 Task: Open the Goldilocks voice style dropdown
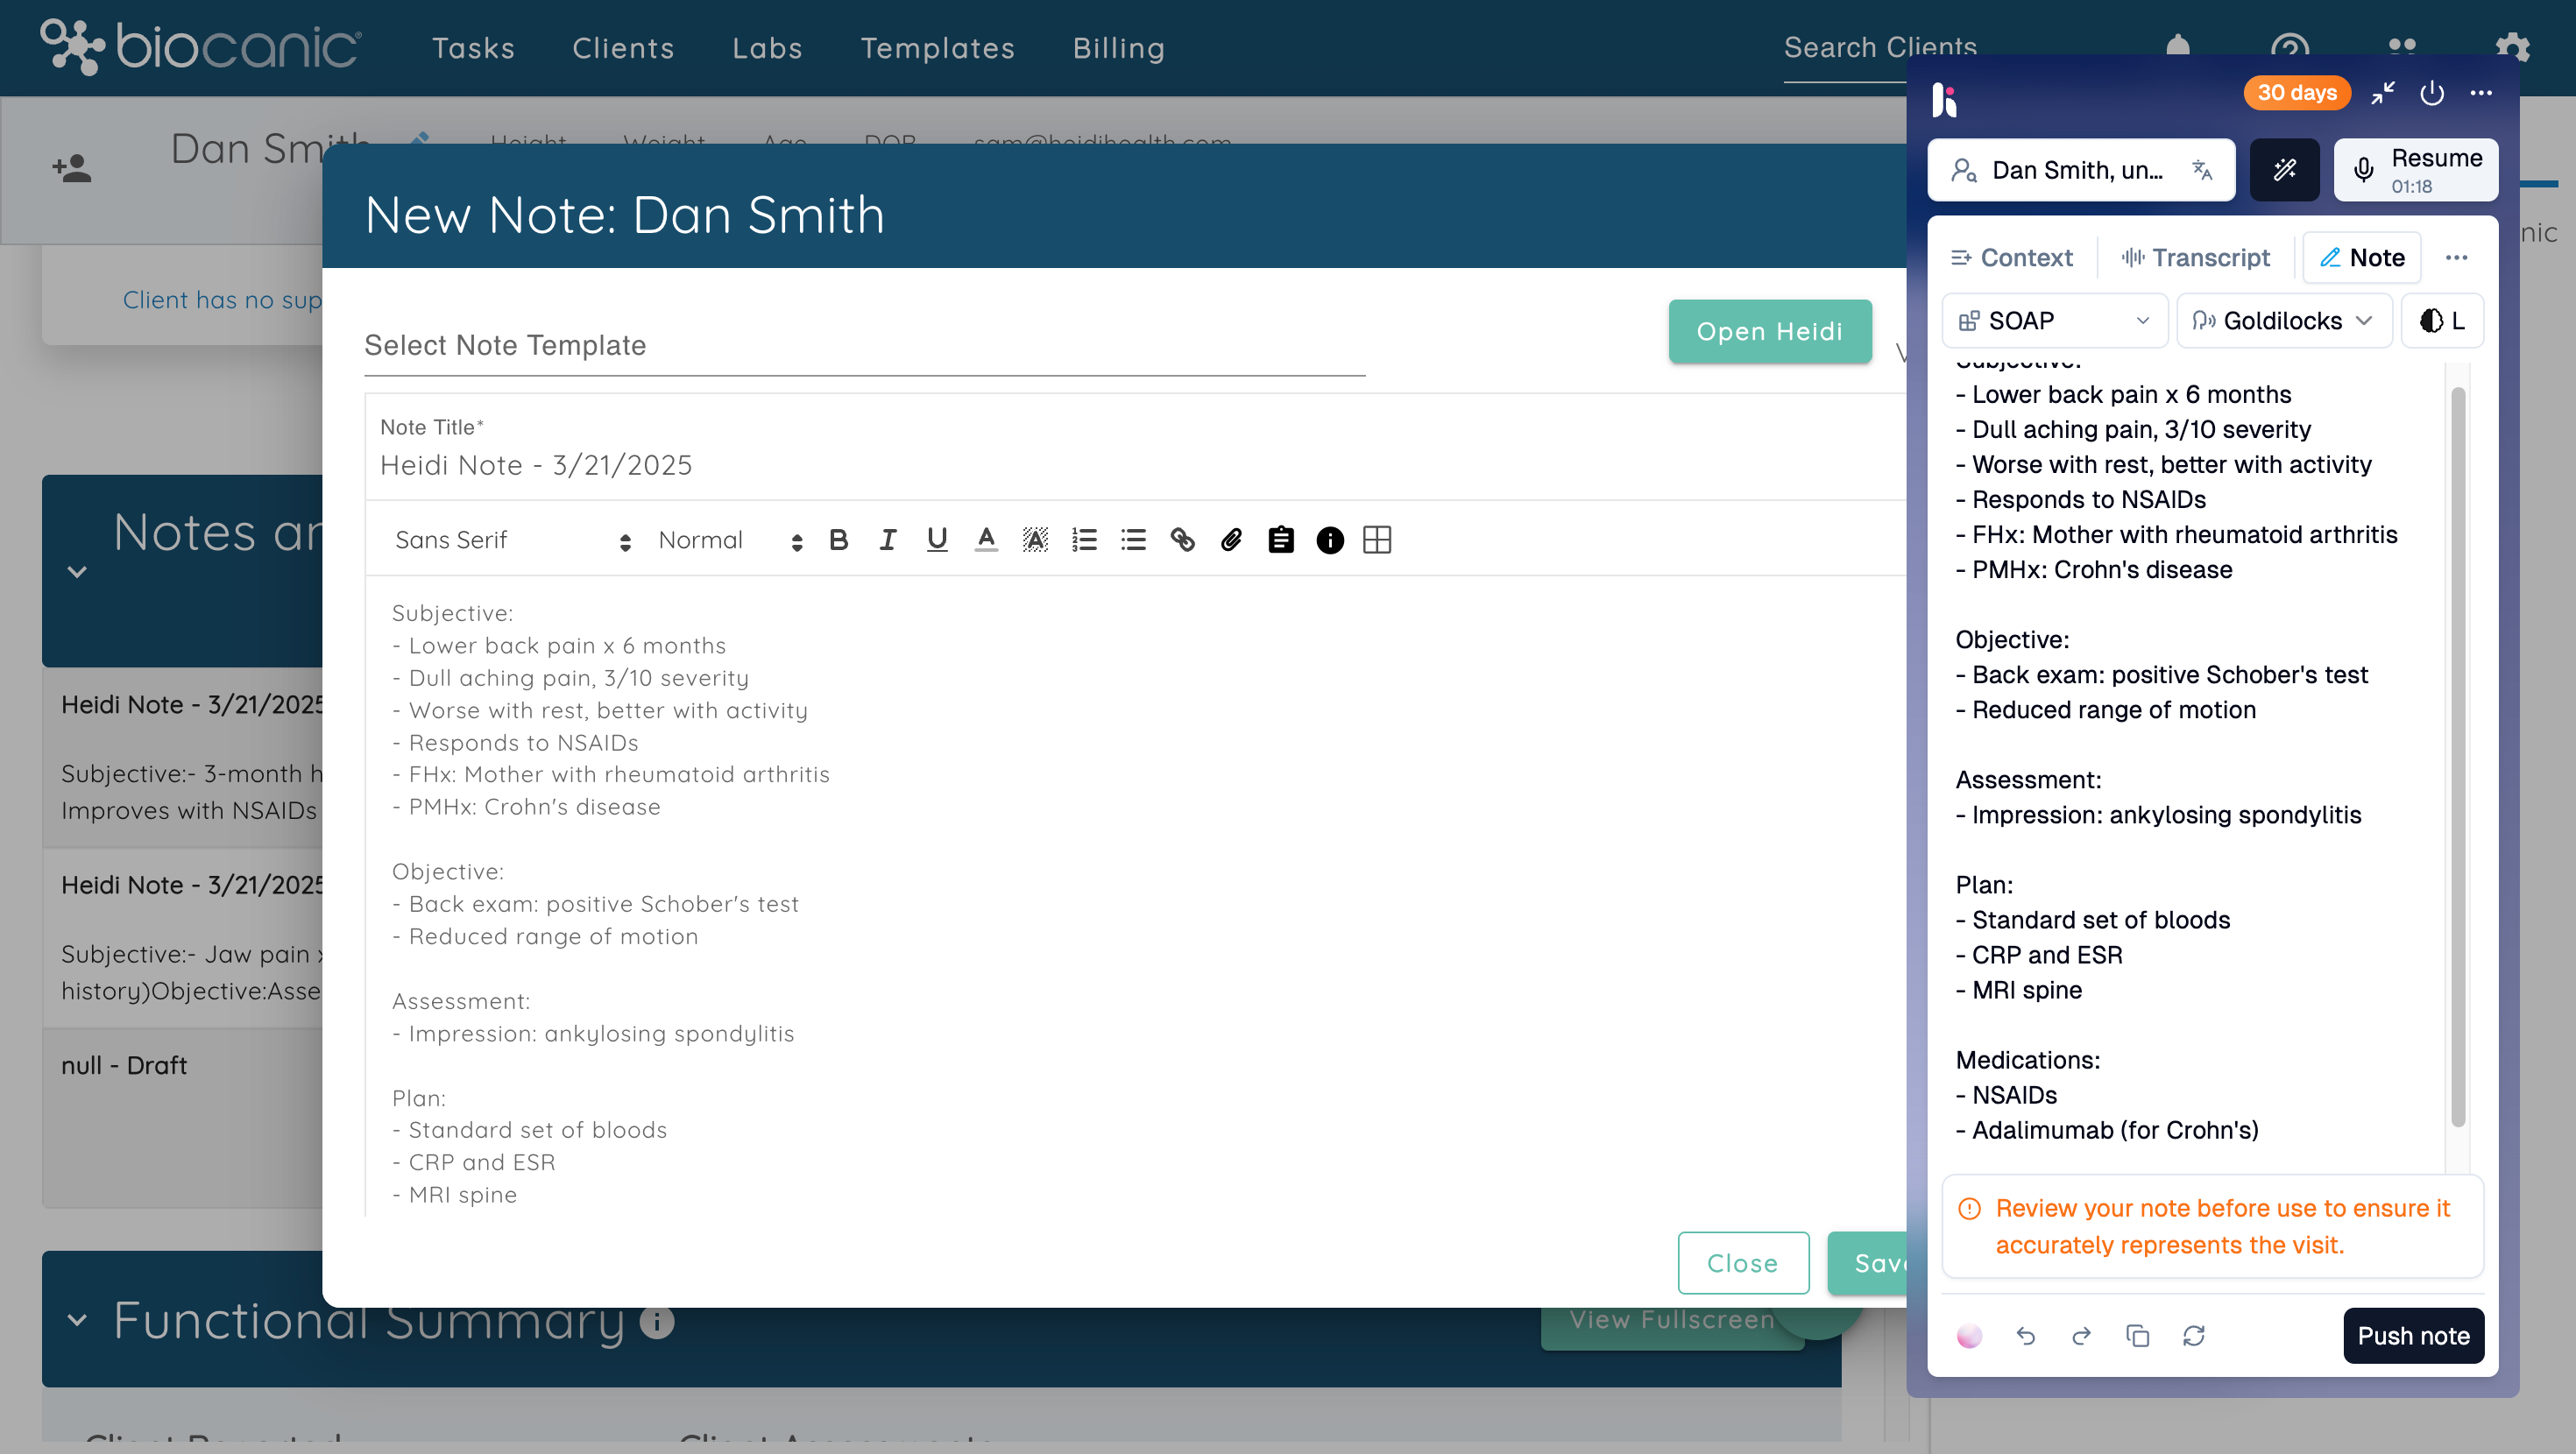2283,321
